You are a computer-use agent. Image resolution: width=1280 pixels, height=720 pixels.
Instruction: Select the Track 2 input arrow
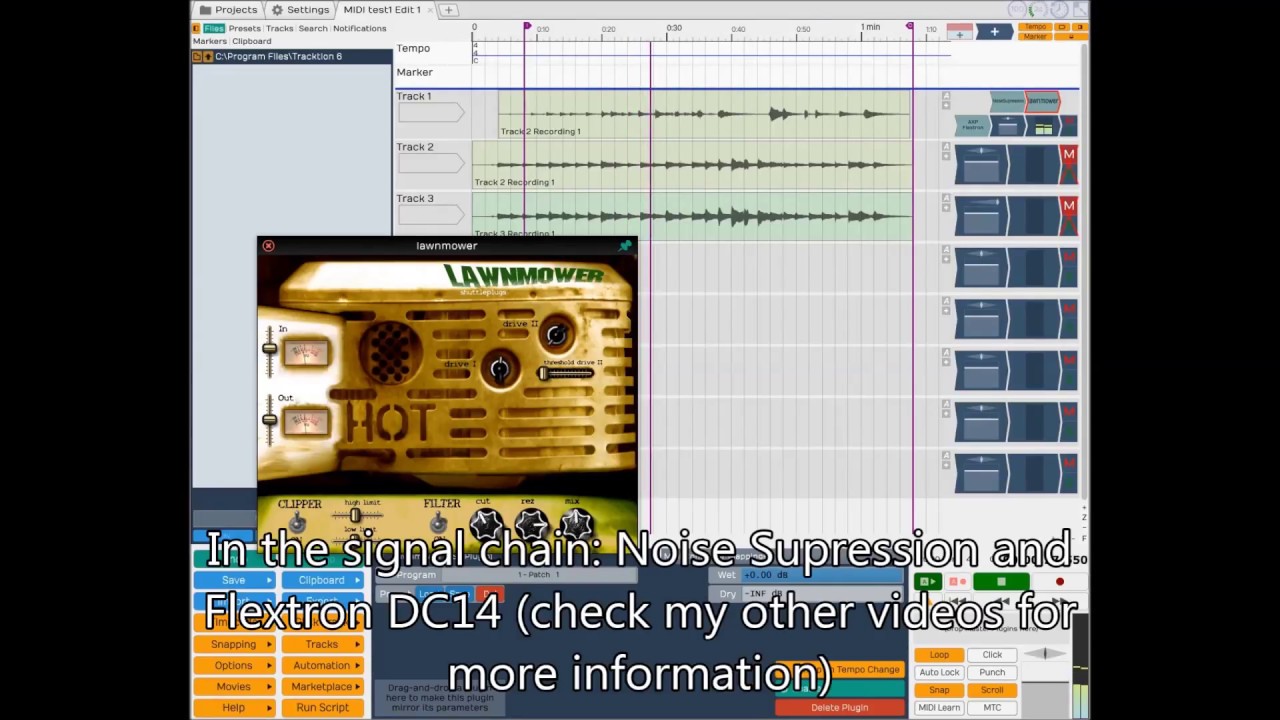coord(431,163)
